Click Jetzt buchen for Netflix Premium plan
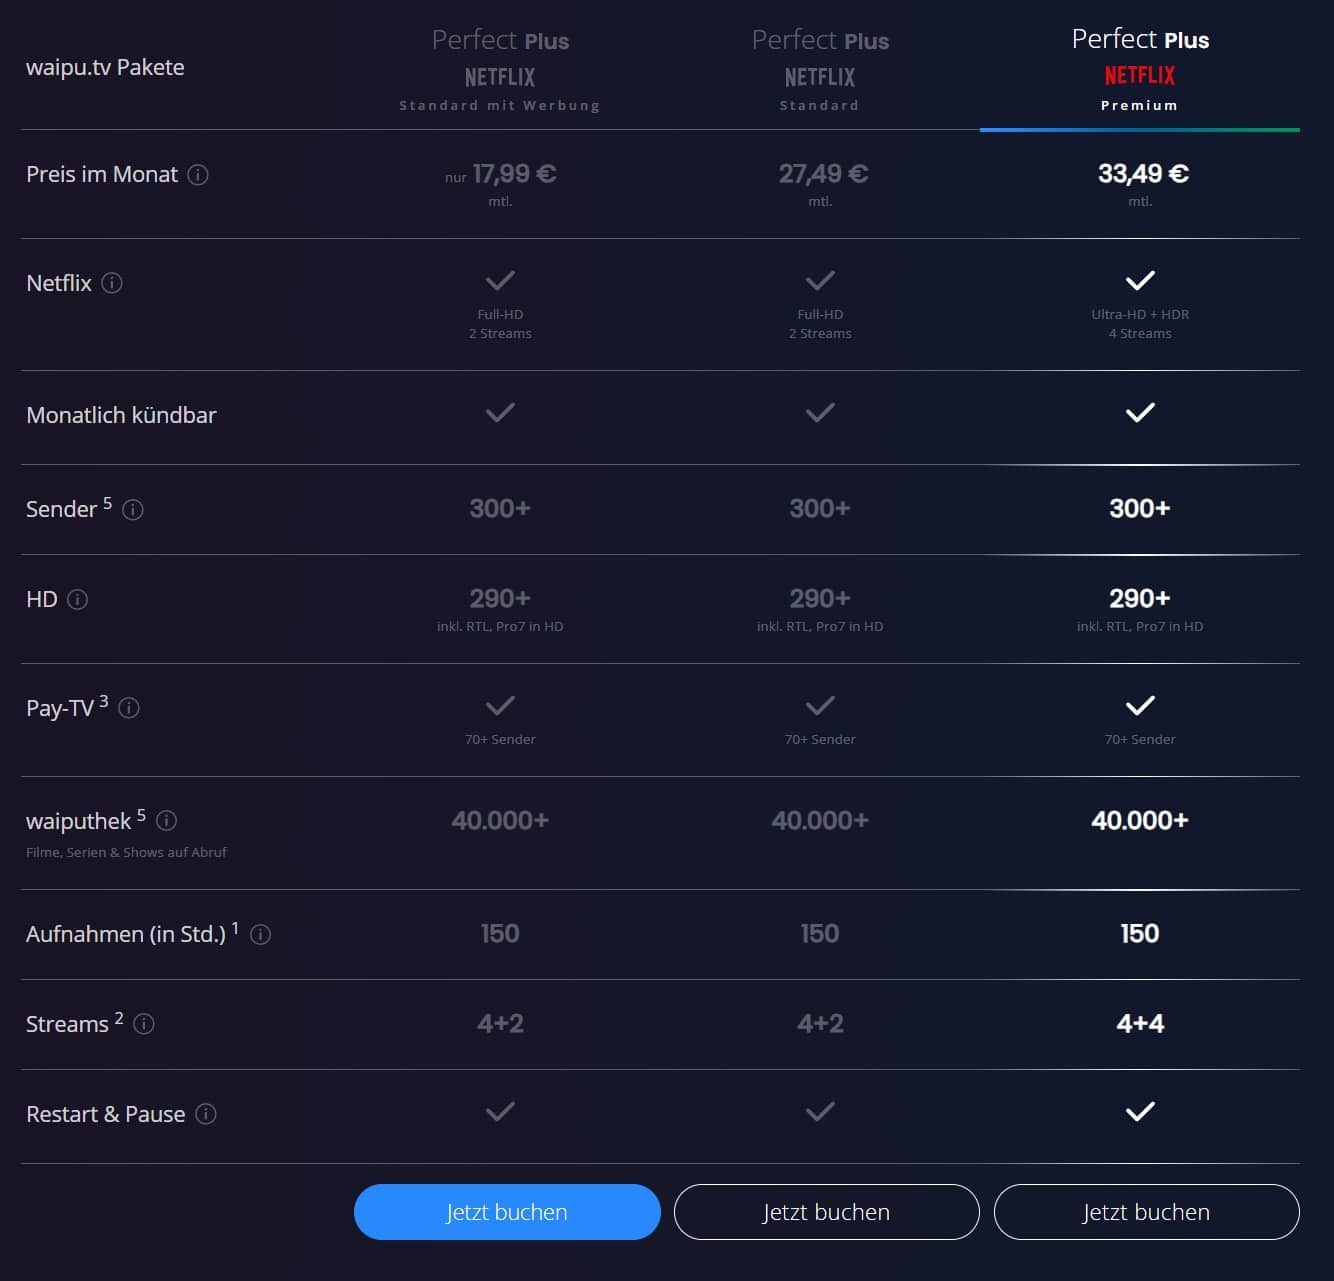1334x1281 pixels. pos(1146,1212)
